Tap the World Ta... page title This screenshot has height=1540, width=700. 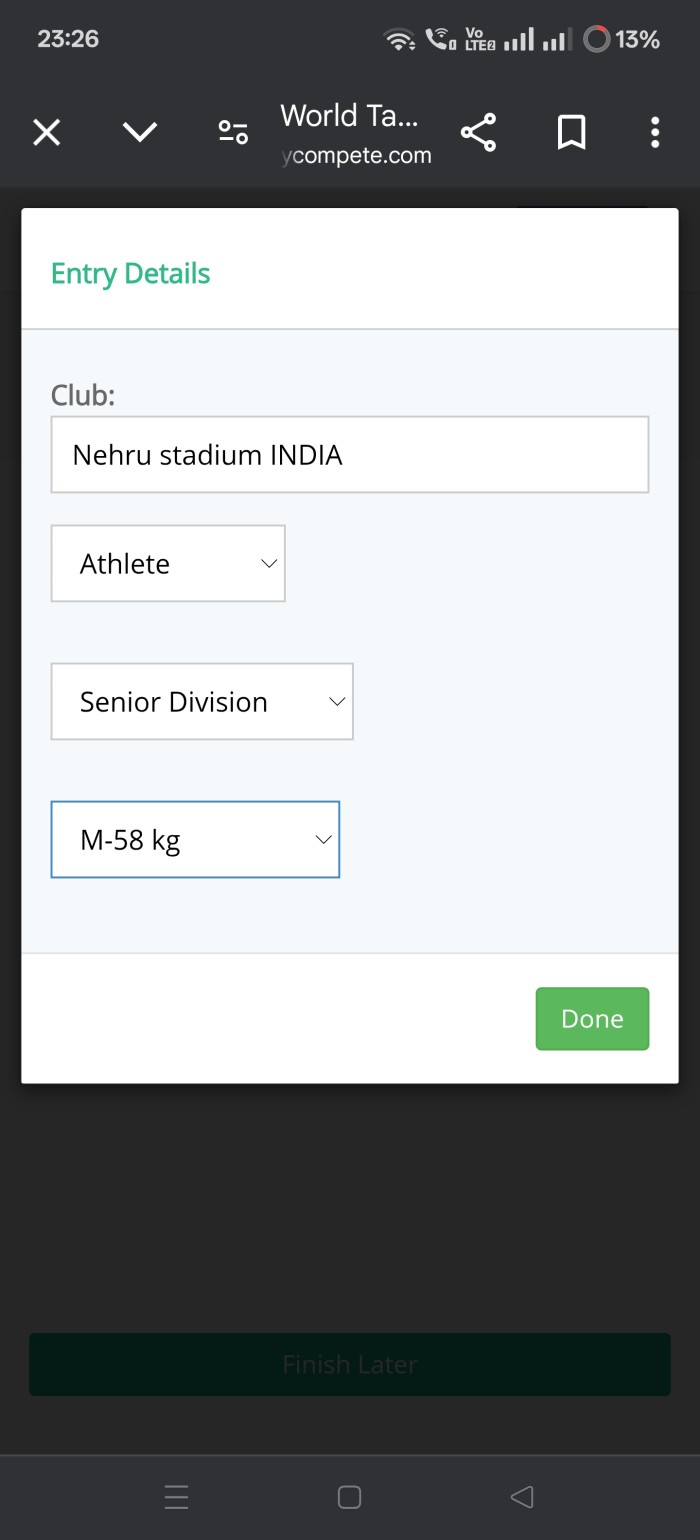(349, 116)
